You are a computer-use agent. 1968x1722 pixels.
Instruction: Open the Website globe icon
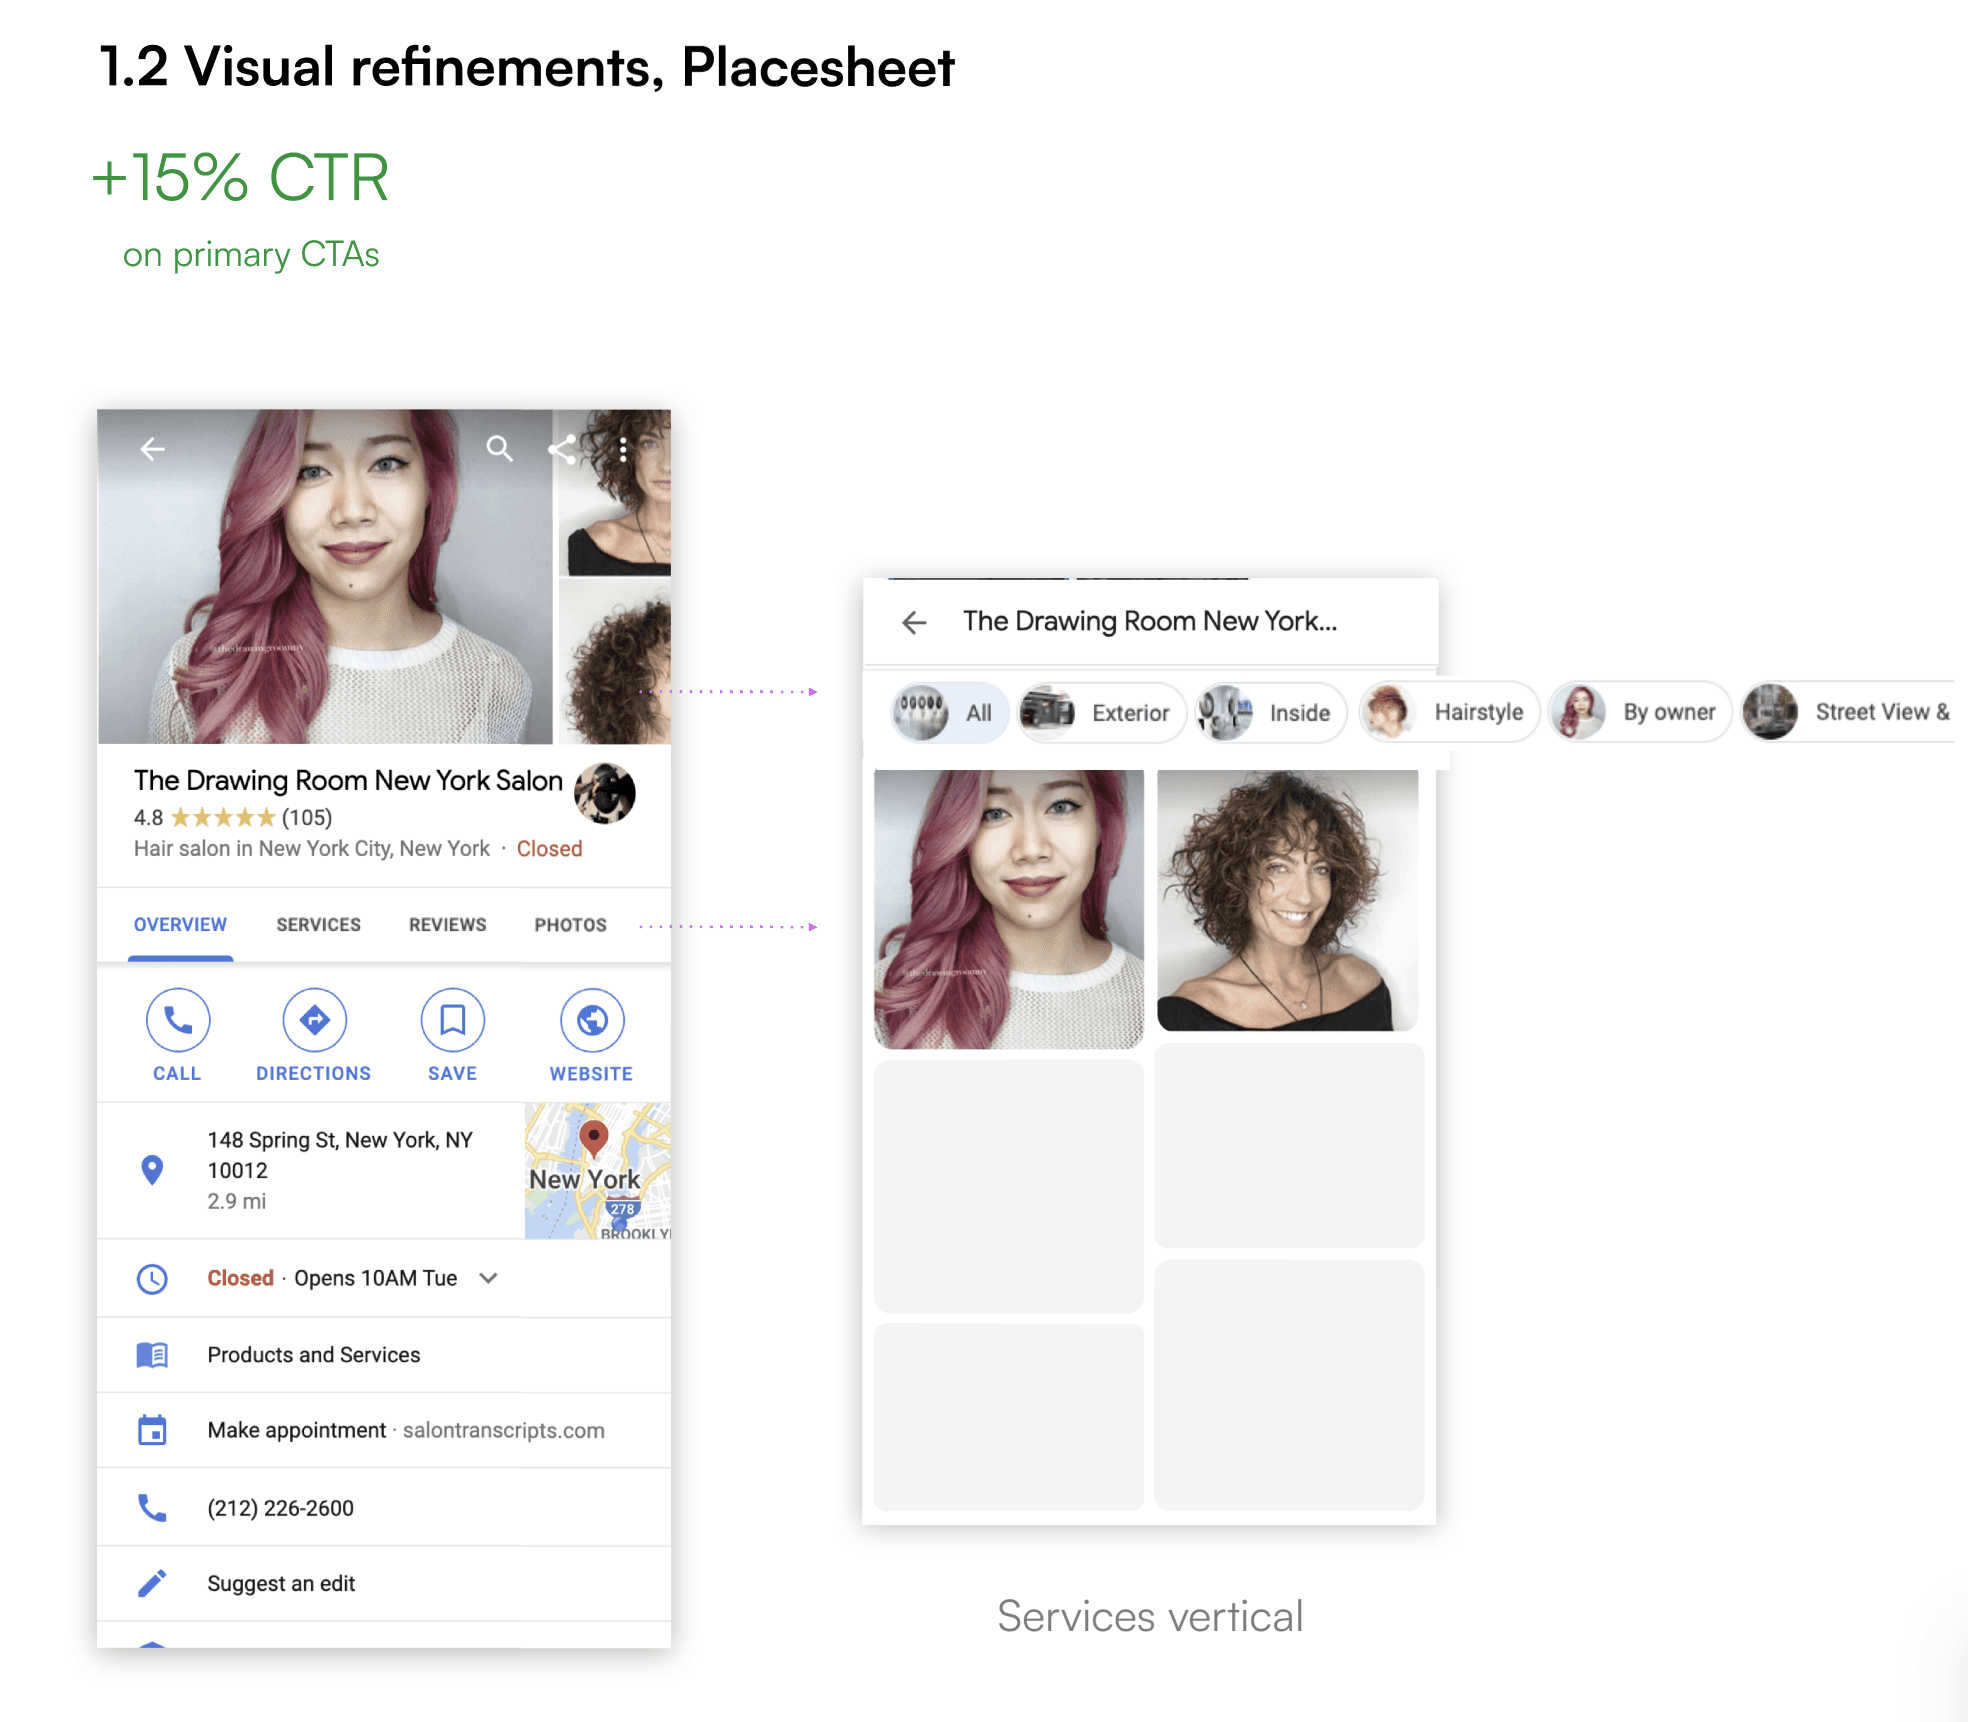(592, 1021)
